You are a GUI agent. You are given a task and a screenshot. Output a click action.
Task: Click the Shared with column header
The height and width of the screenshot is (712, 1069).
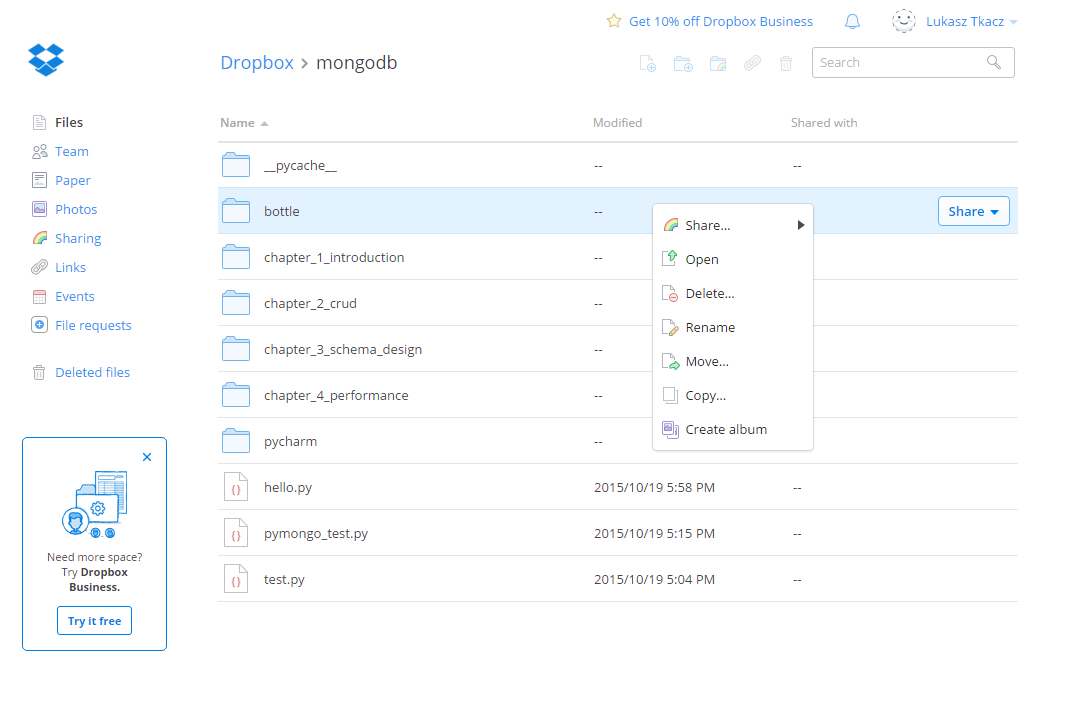click(824, 123)
